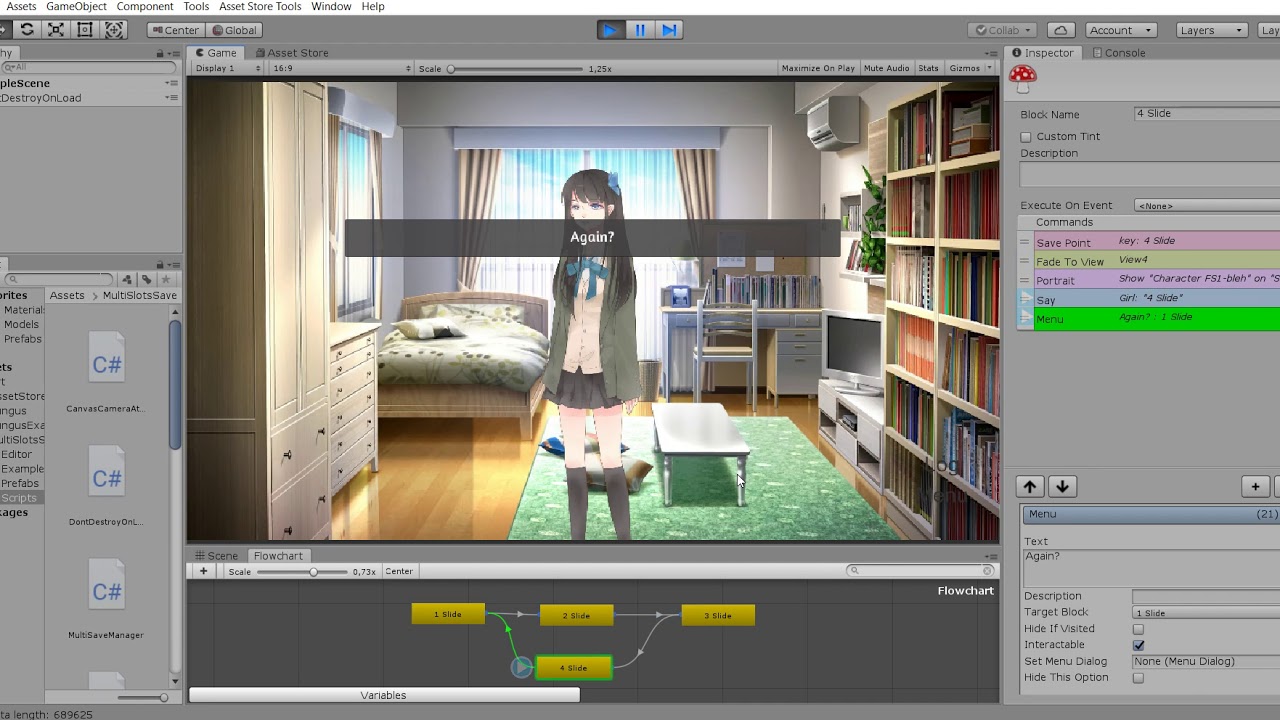Image resolution: width=1280 pixels, height=720 pixels.
Task: Open the Tools menu
Action: (196, 7)
